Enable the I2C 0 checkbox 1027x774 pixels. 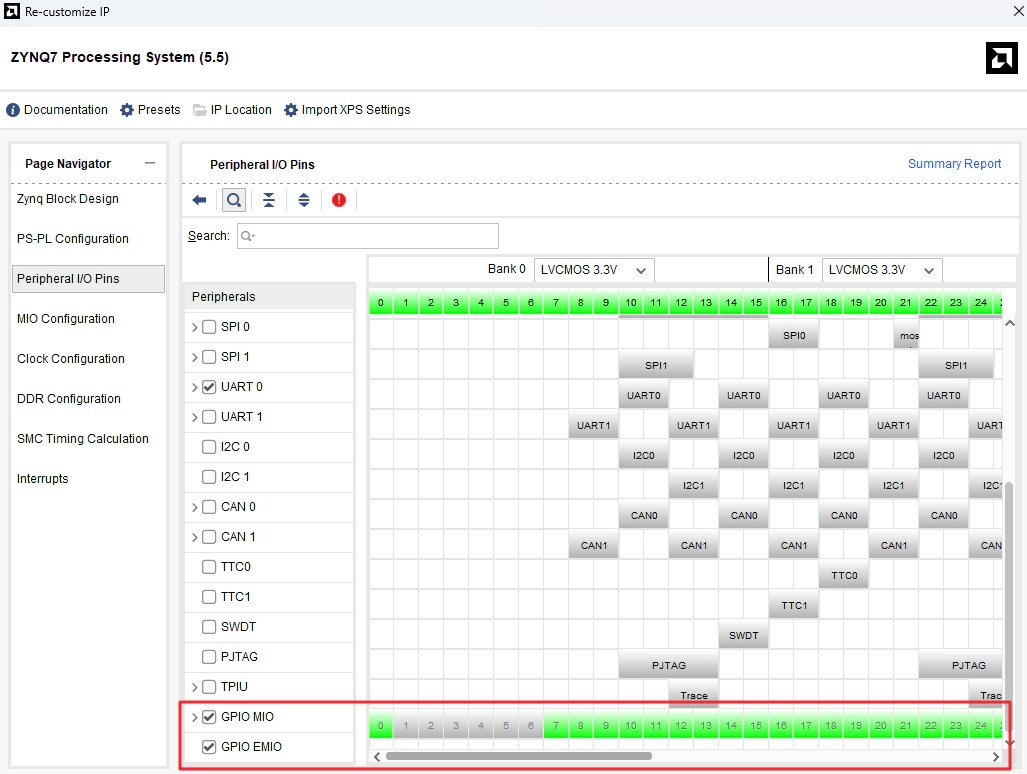[x=209, y=447]
